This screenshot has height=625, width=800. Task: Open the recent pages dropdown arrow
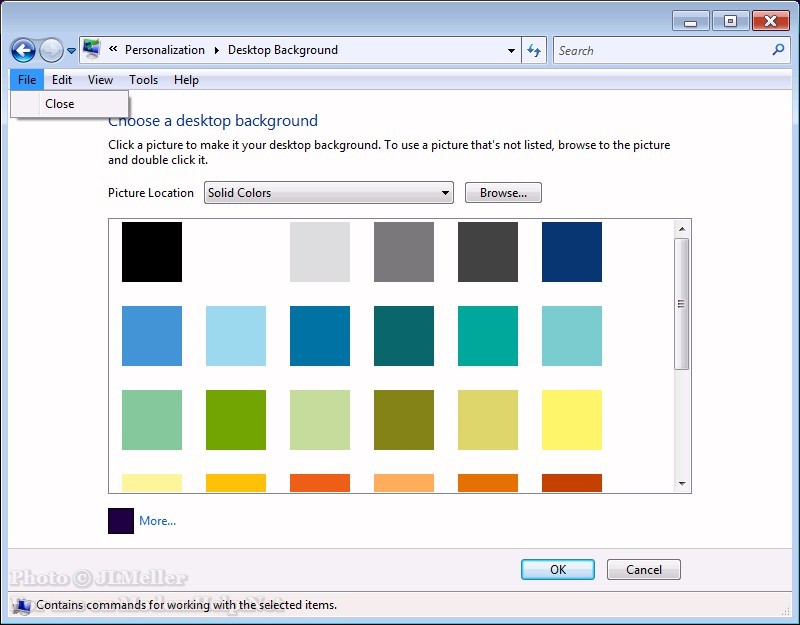pyautogui.click(x=71, y=51)
